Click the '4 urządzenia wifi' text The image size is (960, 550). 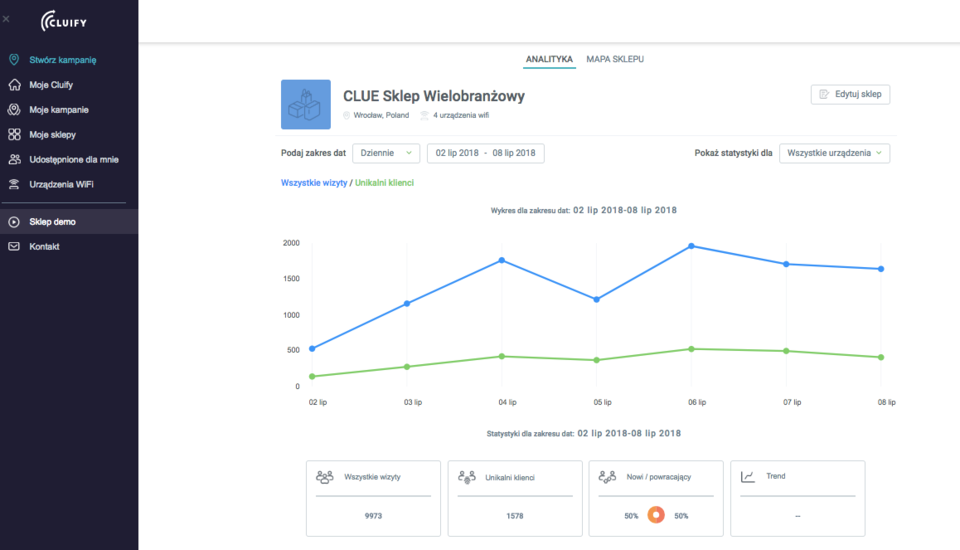coord(461,115)
